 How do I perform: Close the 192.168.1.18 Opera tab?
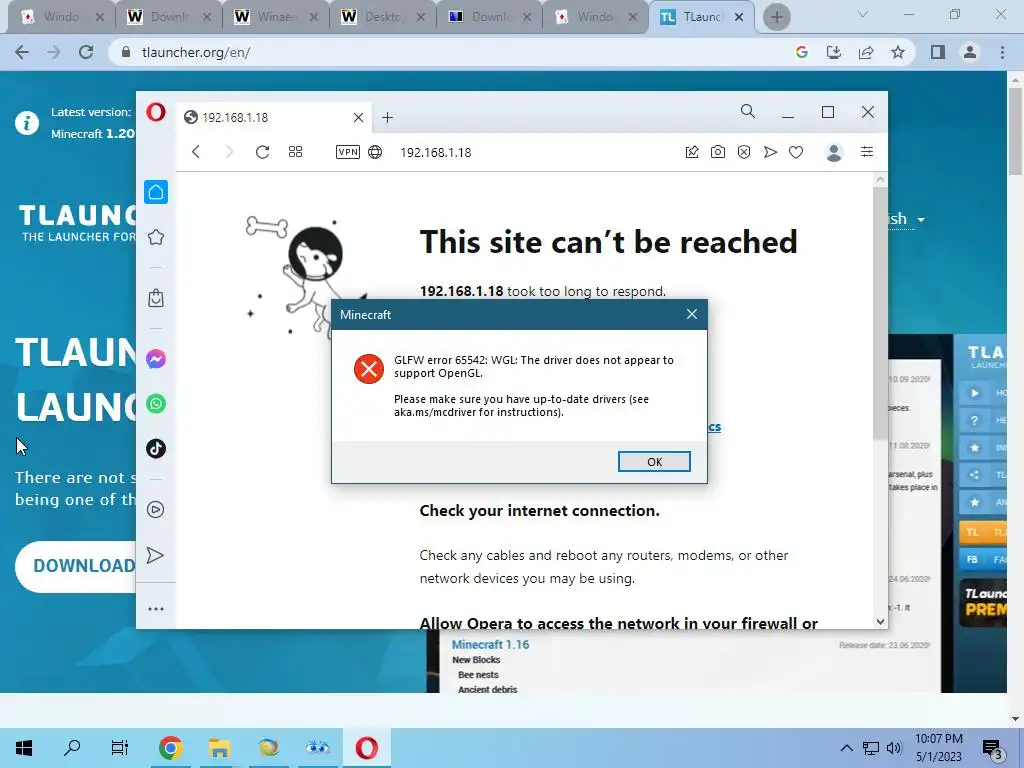click(x=358, y=118)
